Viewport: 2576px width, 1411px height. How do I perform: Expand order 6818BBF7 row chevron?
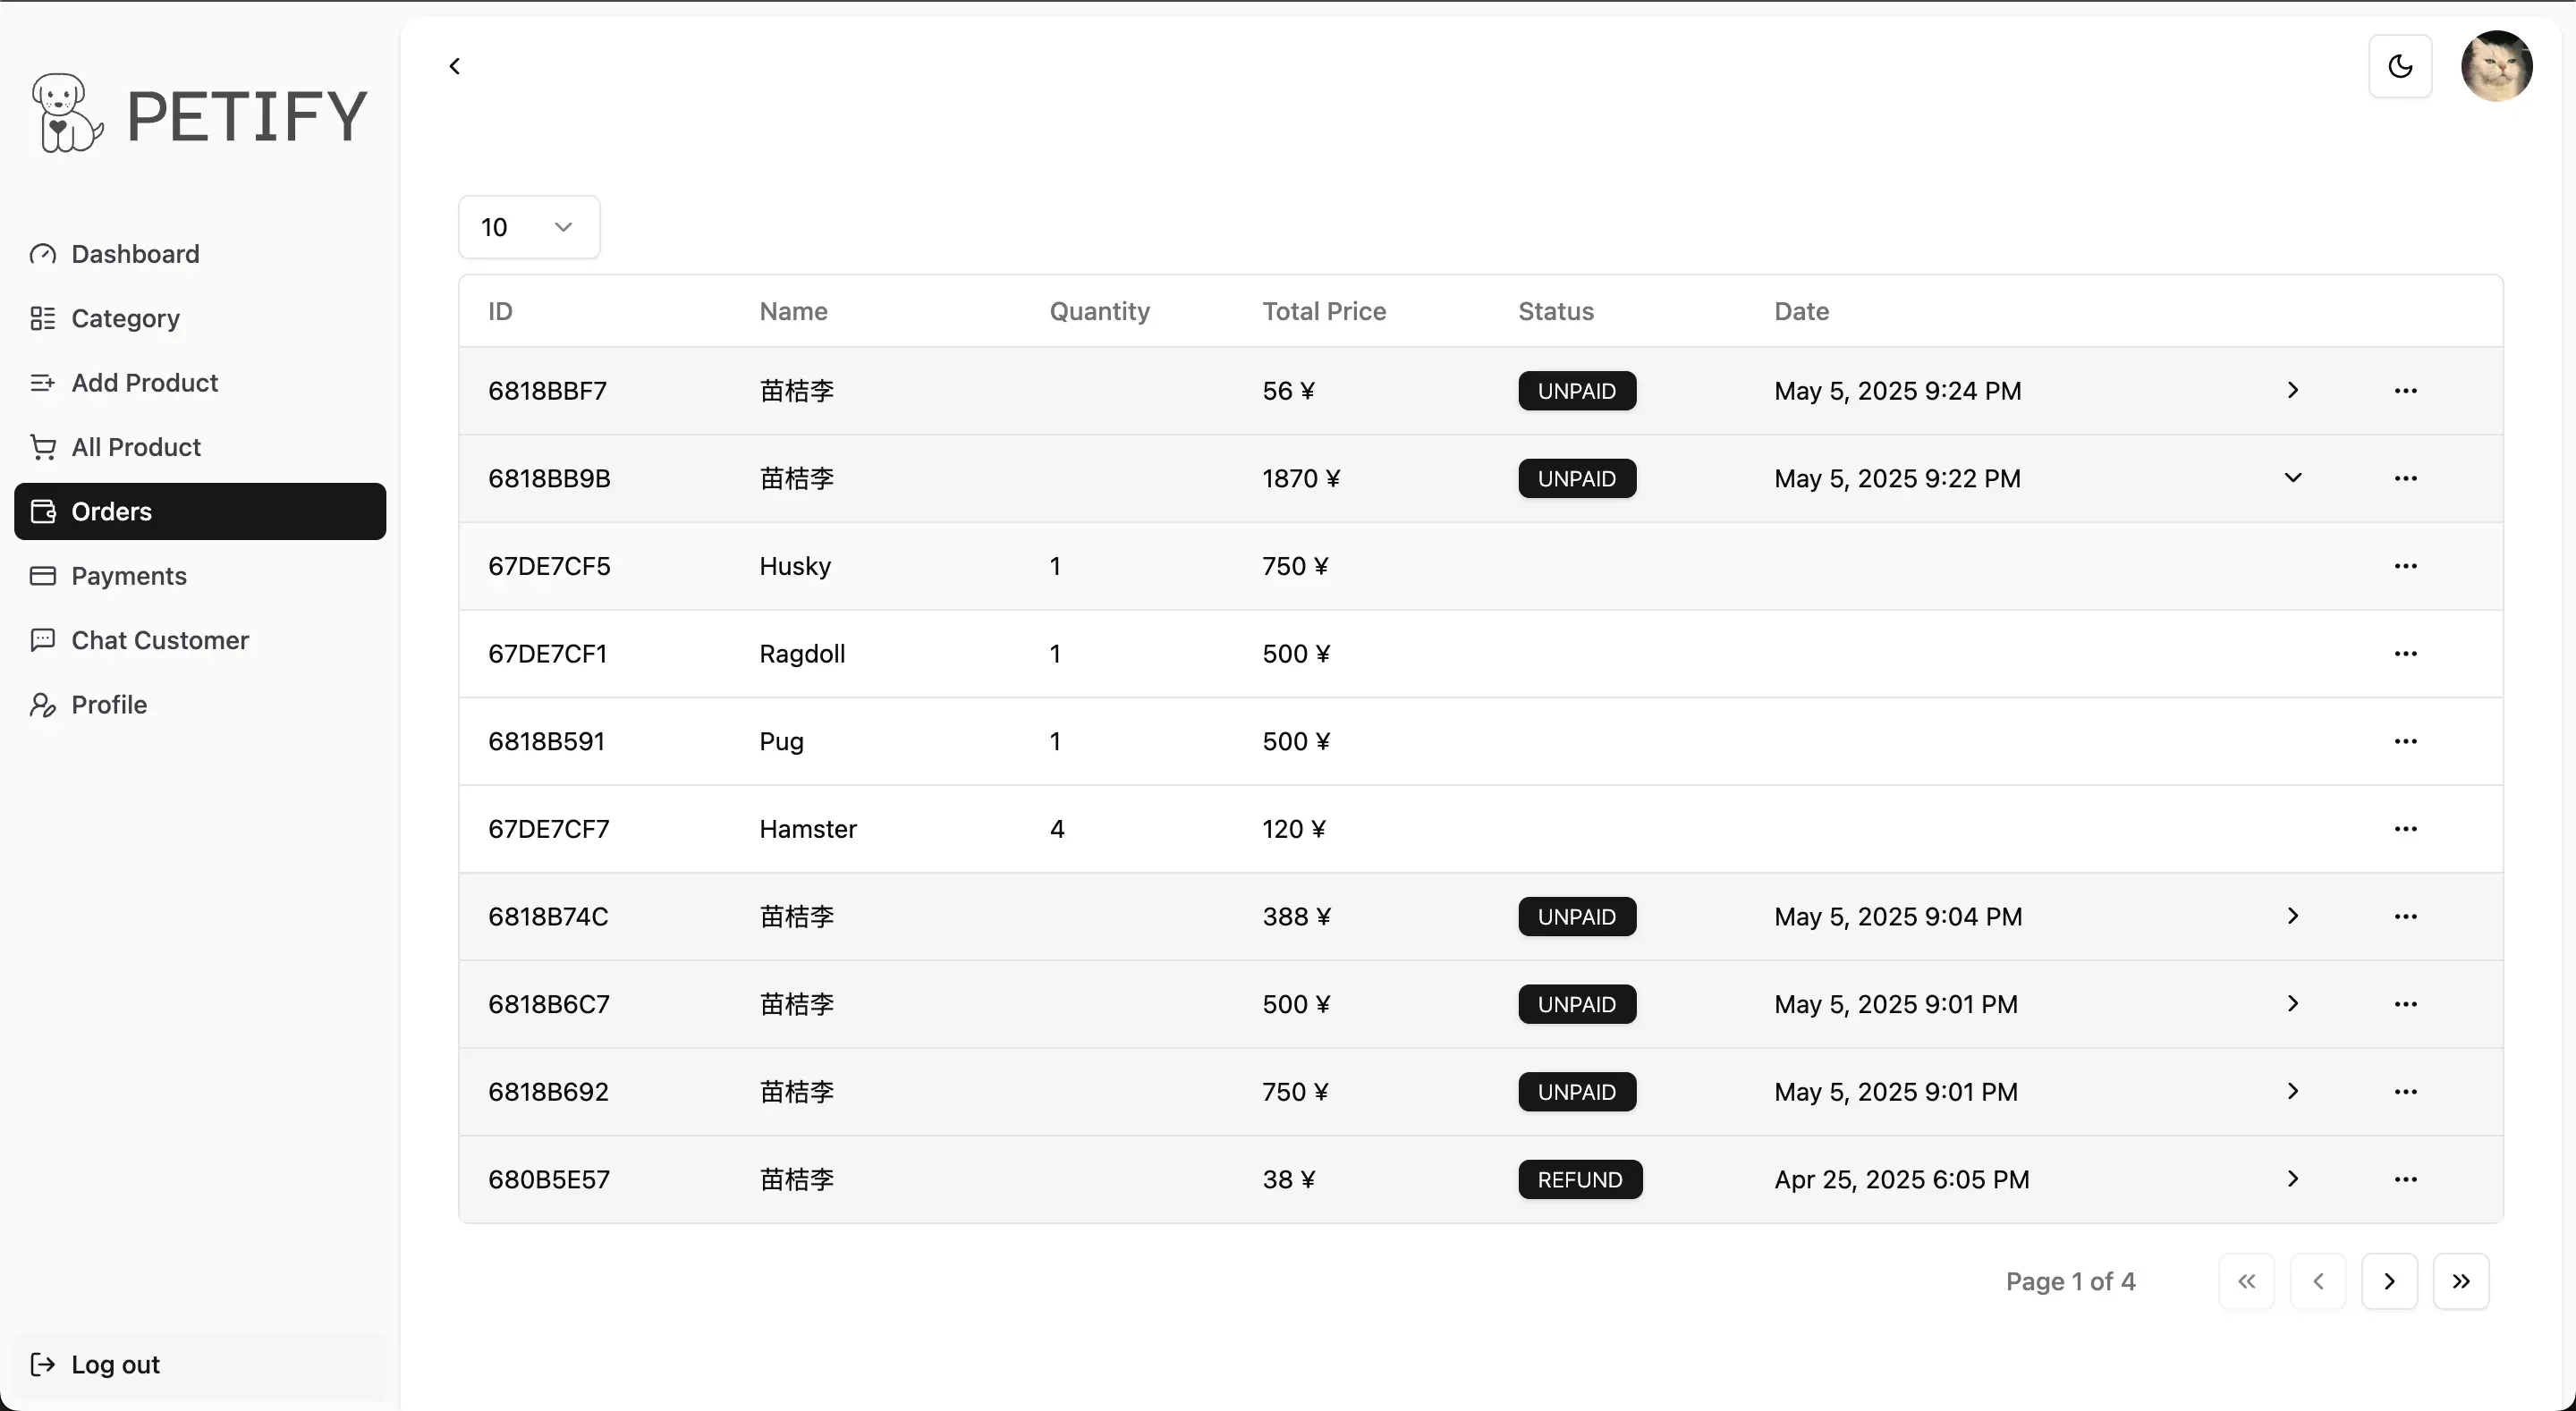pyautogui.click(x=2292, y=390)
